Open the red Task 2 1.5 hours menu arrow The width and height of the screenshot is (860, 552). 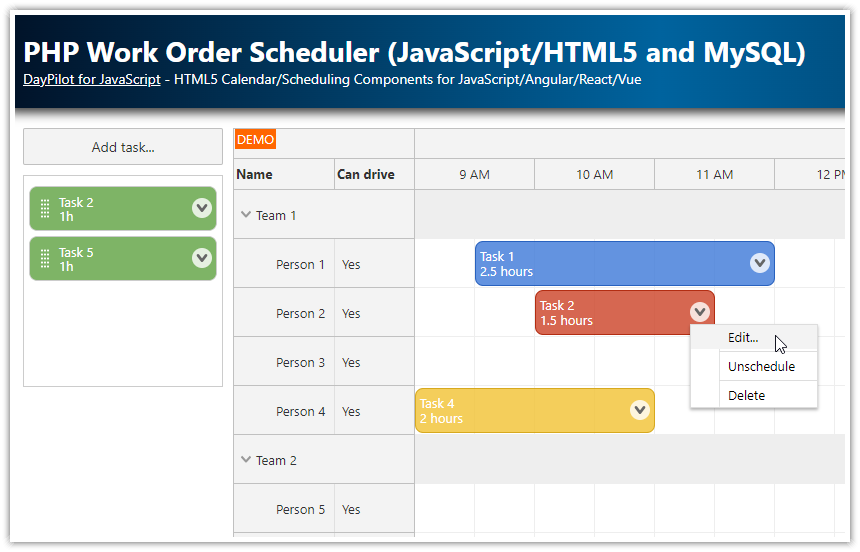click(x=700, y=312)
